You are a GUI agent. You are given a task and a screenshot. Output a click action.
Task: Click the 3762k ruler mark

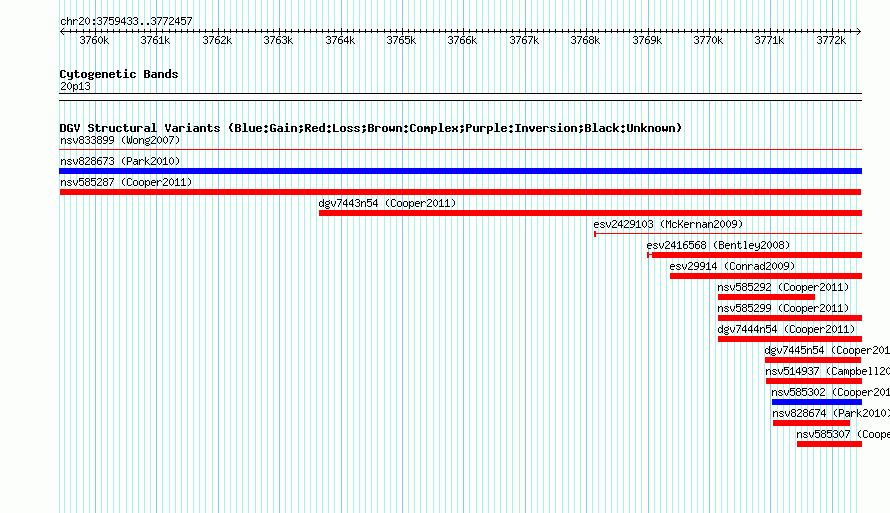[217, 40]
